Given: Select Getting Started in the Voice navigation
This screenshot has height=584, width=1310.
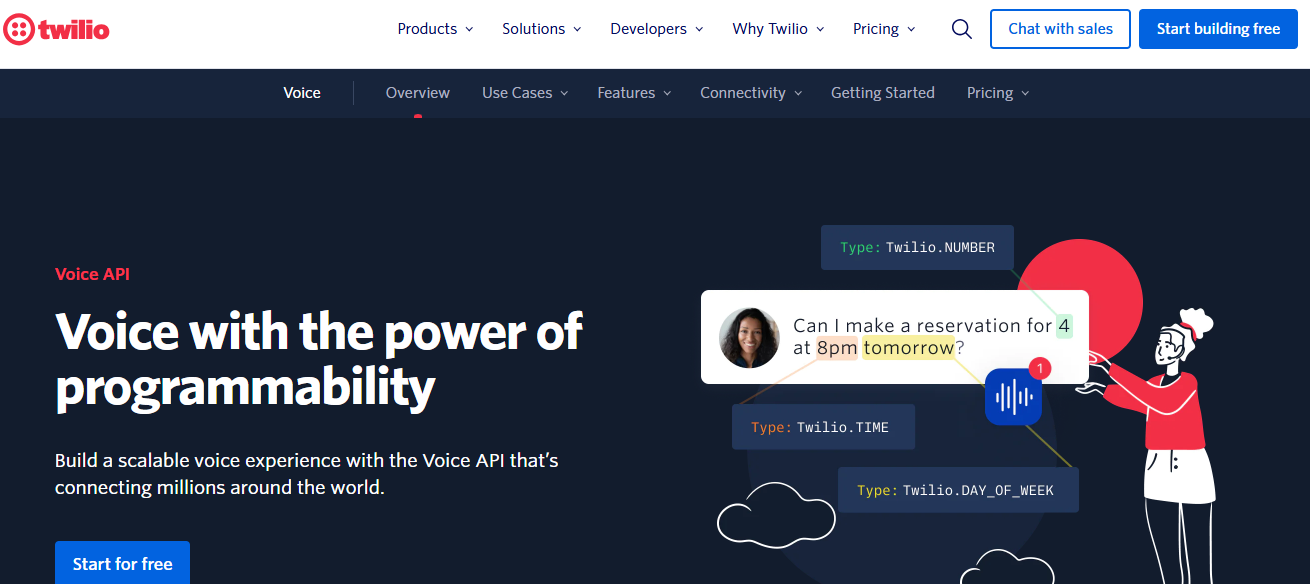Looking at the screenshot, I should point(882,92).
